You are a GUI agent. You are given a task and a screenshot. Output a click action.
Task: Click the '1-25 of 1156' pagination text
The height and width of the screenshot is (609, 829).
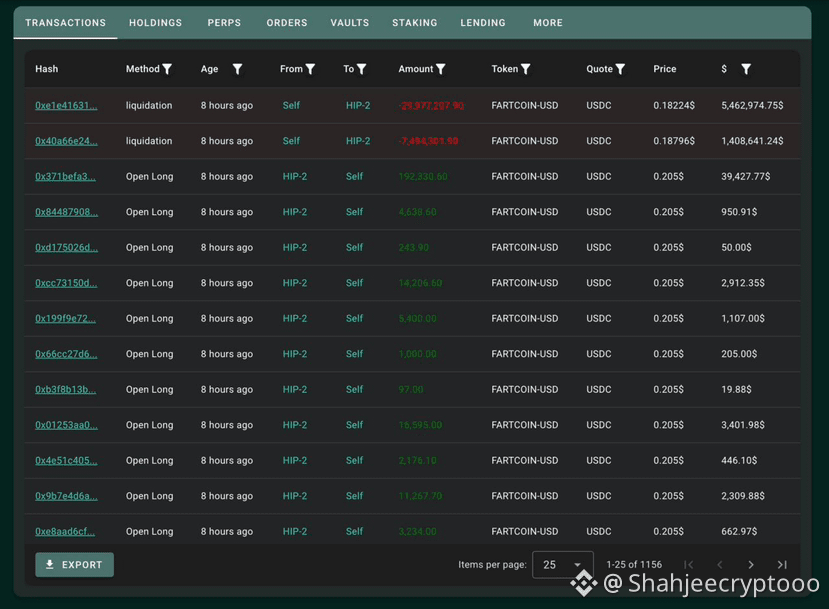pos(634,565)
